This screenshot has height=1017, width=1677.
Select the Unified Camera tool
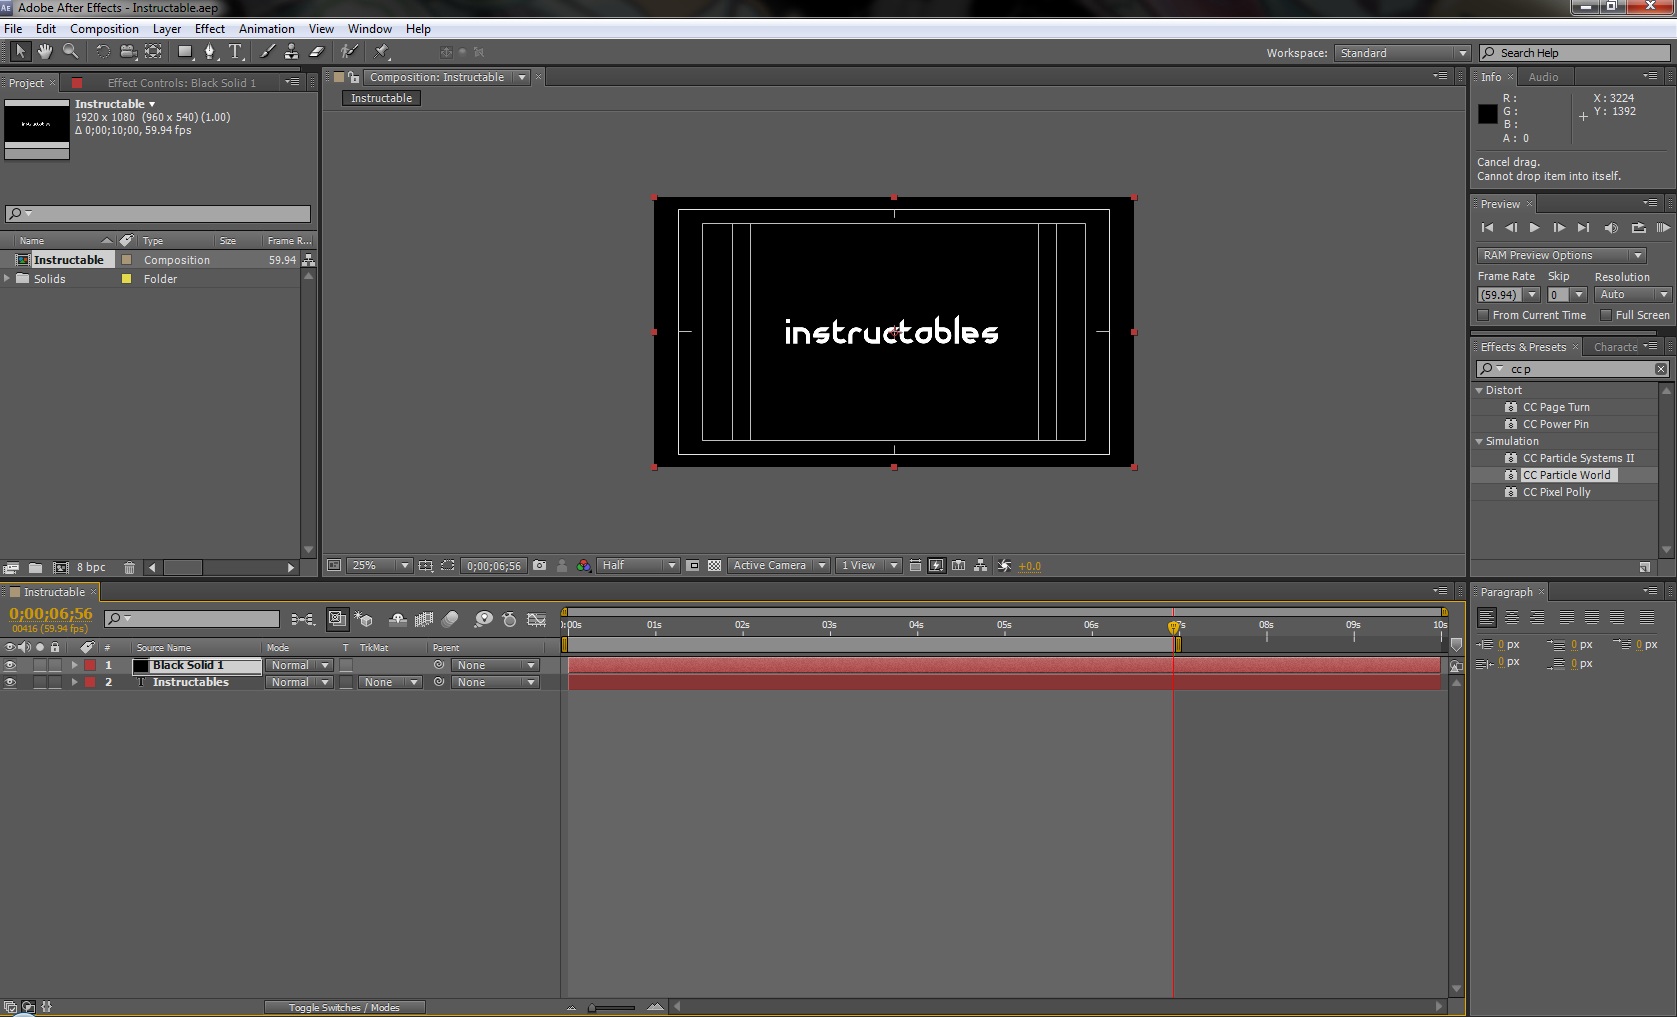[x=128, y=51]
